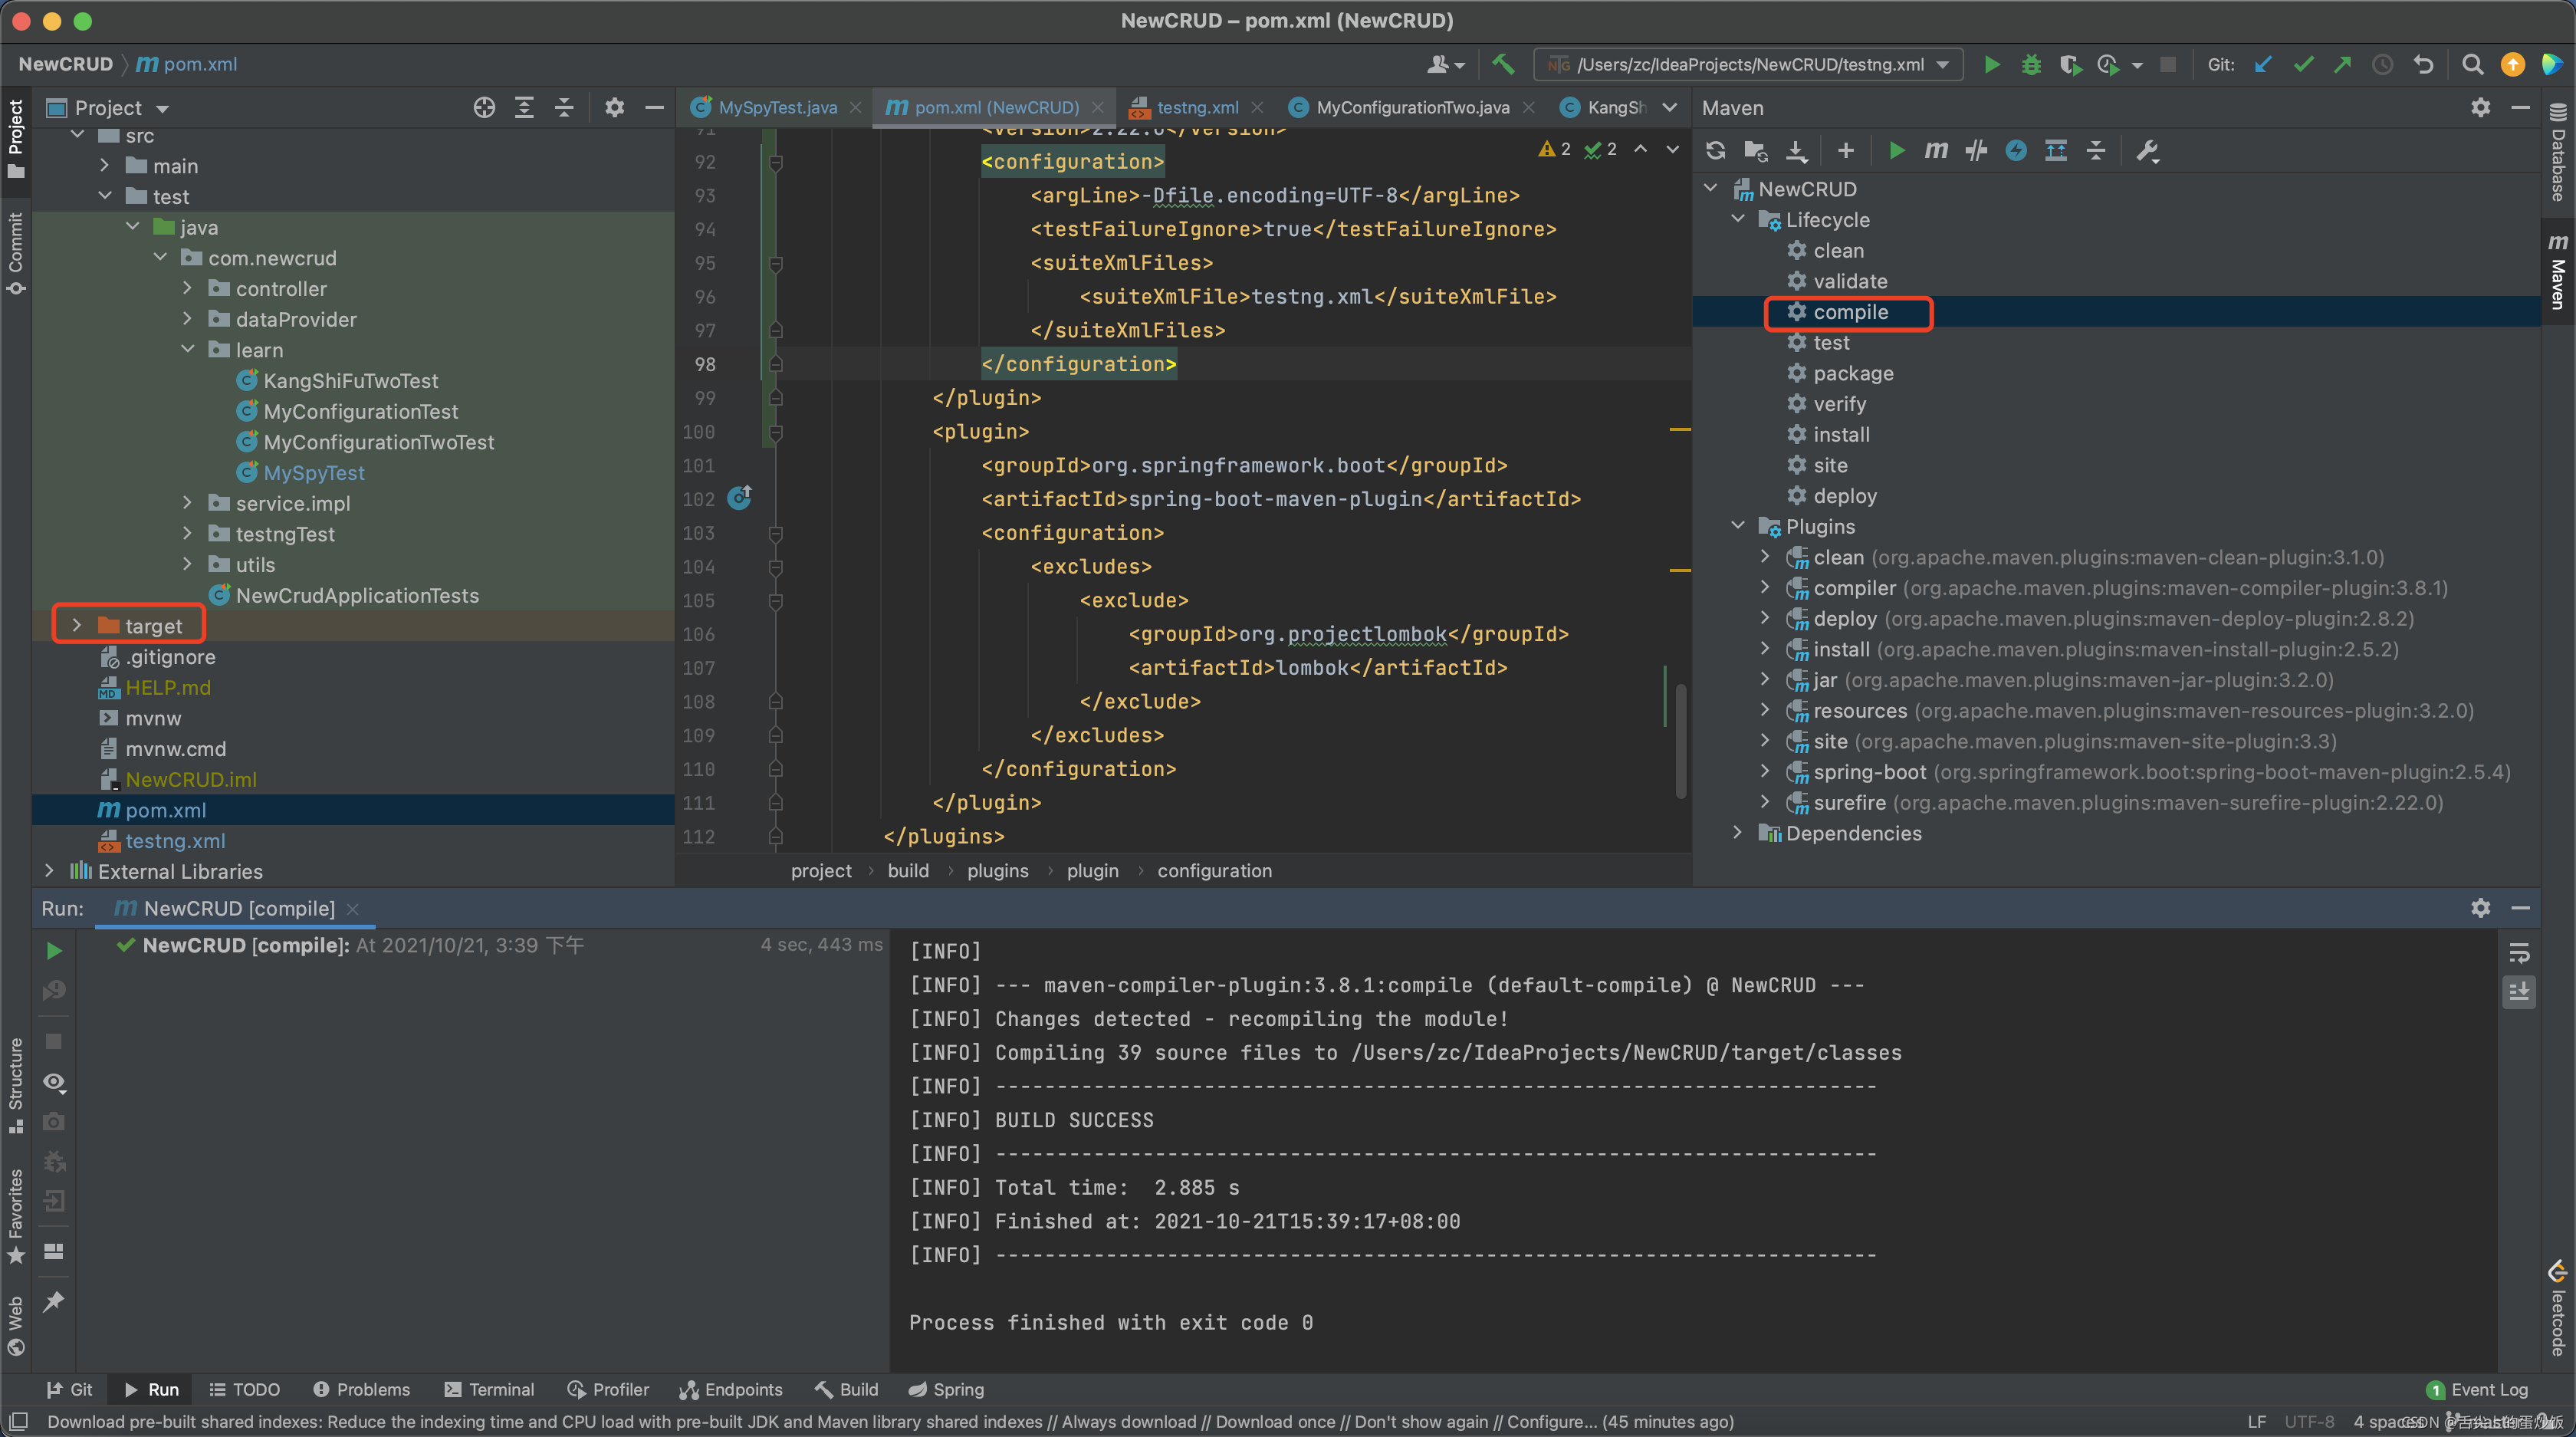Toggle Skip Tests mode in Maven
Viewport: 2576px width, 1437px height.
[2016, 150]
